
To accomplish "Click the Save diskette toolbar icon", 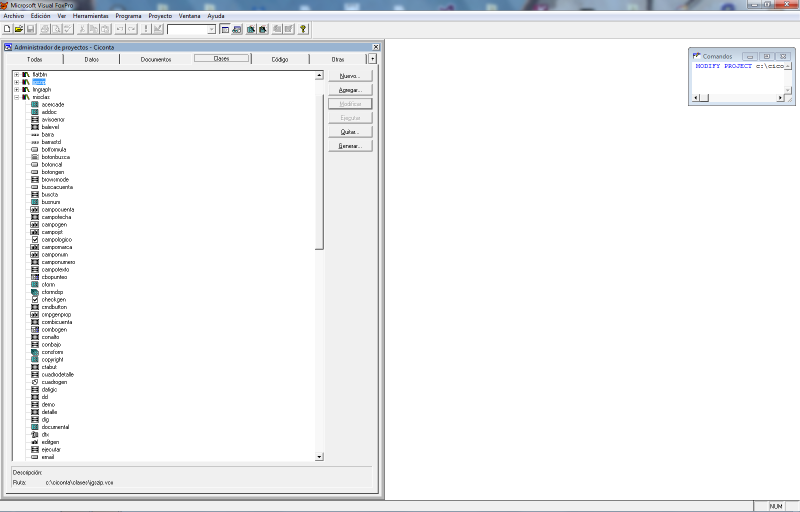I will 31,29.
